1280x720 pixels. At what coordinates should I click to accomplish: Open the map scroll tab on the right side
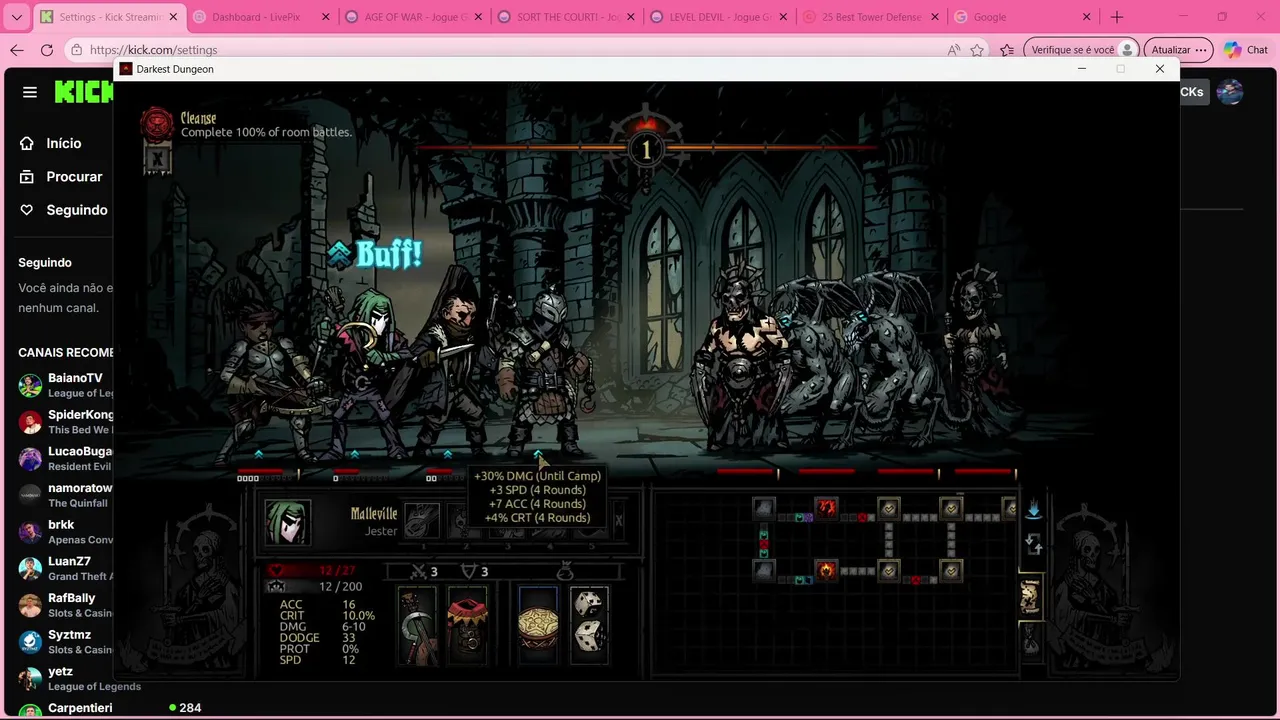point(1030,597)
